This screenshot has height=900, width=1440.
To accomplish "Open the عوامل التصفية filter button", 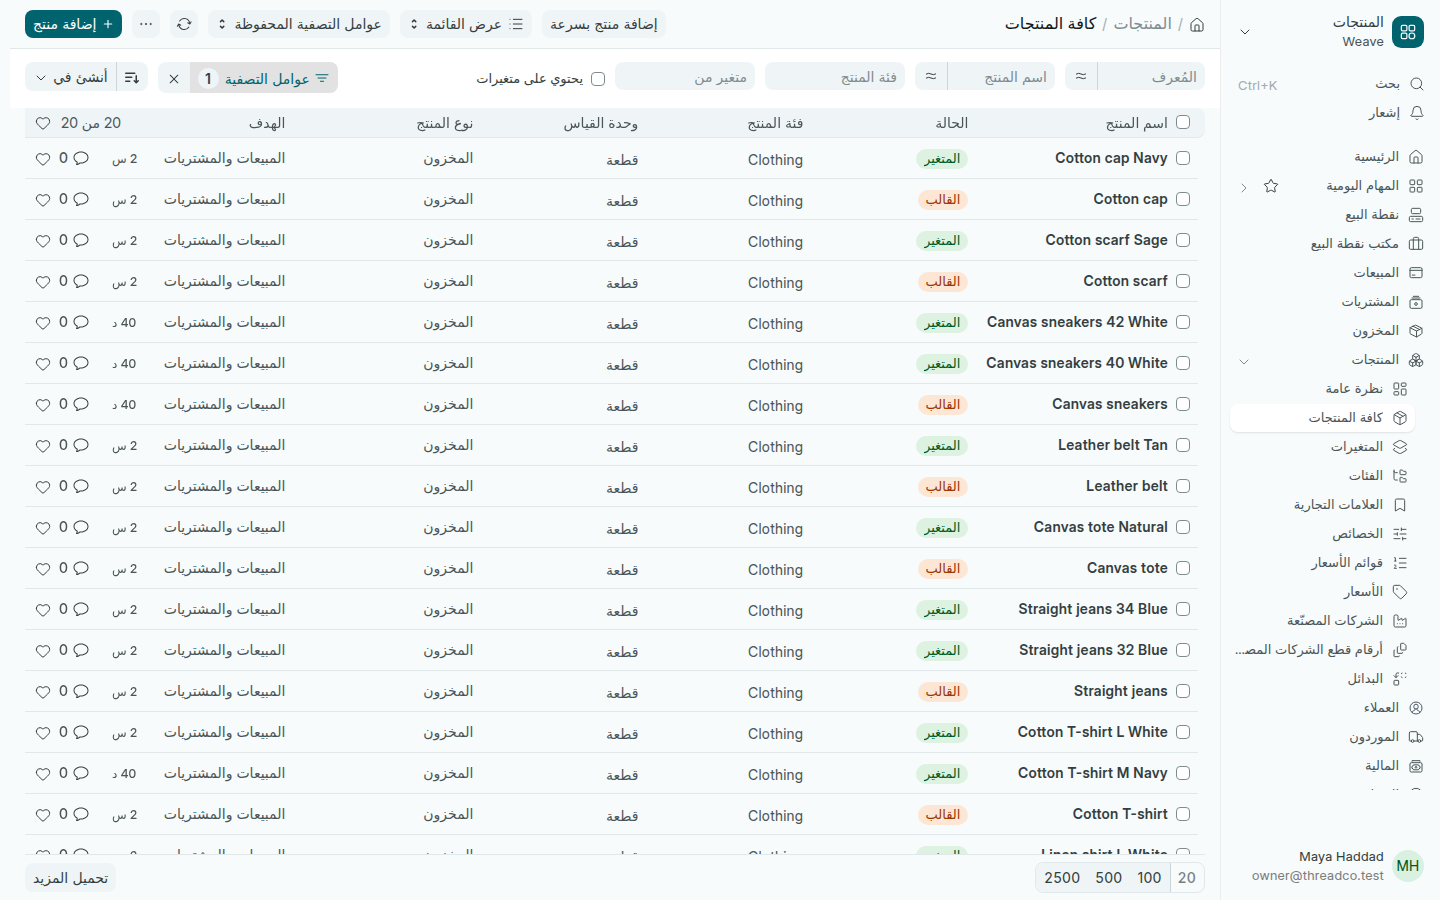I will [x=264, y=78].
